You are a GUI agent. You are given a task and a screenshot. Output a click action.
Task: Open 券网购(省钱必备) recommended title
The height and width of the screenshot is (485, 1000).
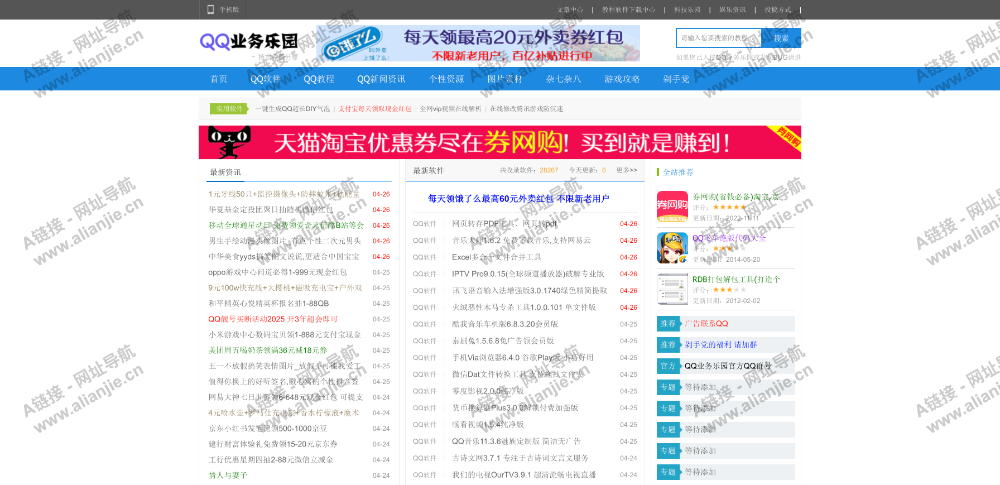click(x=736, y=197)
